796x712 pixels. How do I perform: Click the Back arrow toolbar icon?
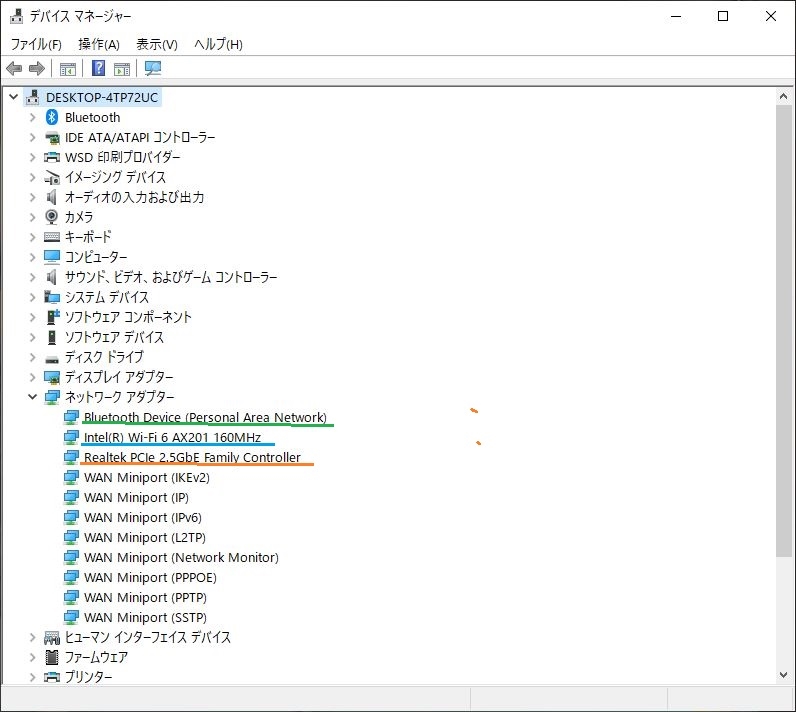pos(14,68)
